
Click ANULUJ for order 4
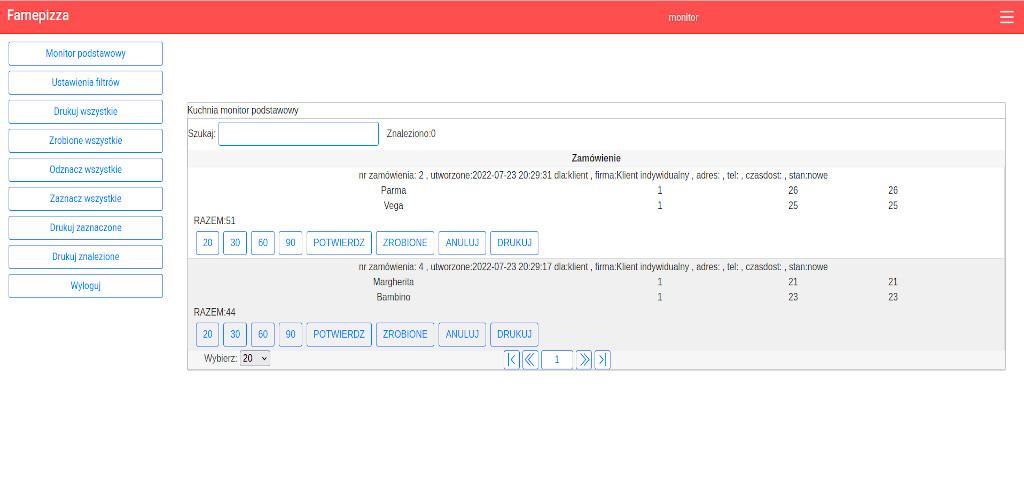tap(462, 334)
